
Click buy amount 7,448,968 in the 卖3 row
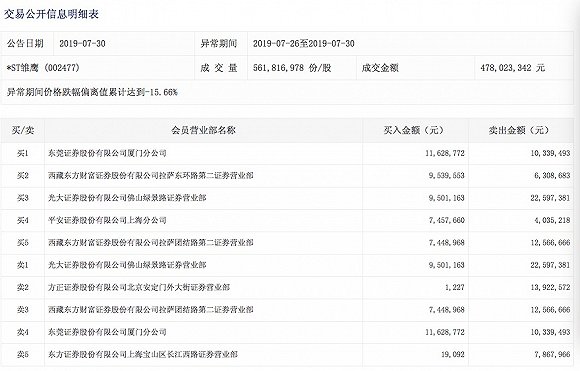446,310
